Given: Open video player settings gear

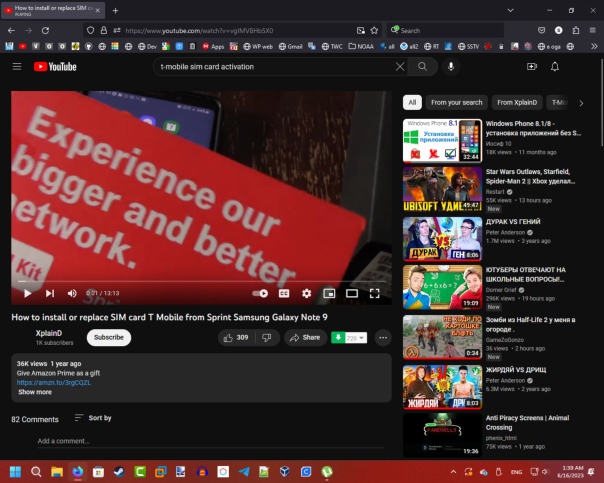Looking at the screenshot, I should pyautogui.click(x=307, y=293).
